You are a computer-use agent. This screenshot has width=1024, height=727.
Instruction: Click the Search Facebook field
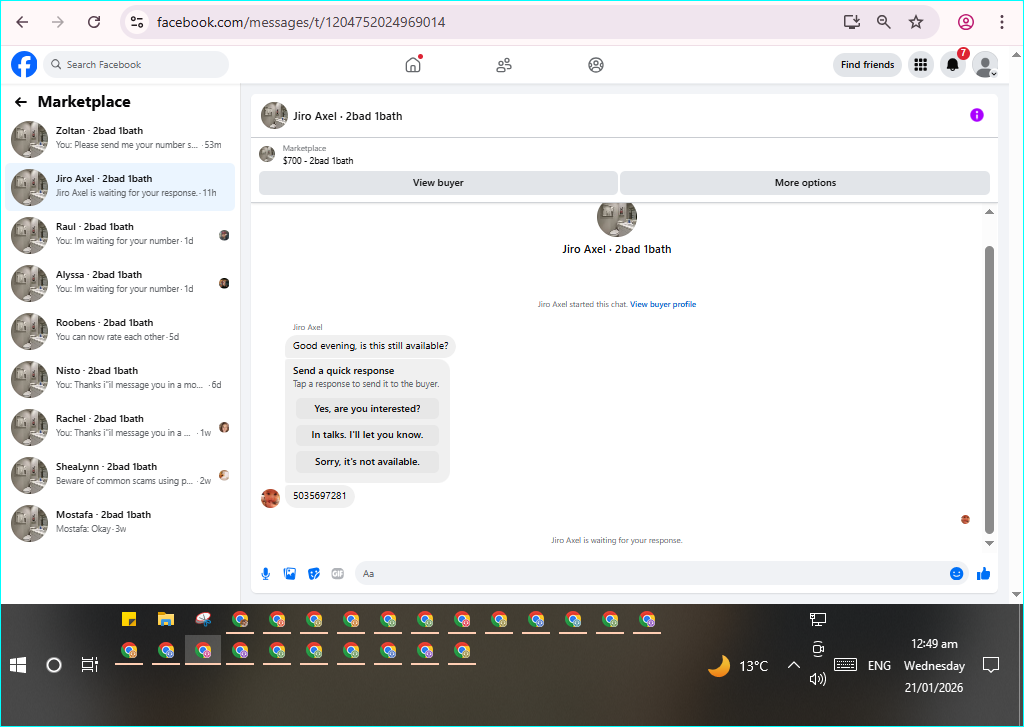(x=136, y=65)
